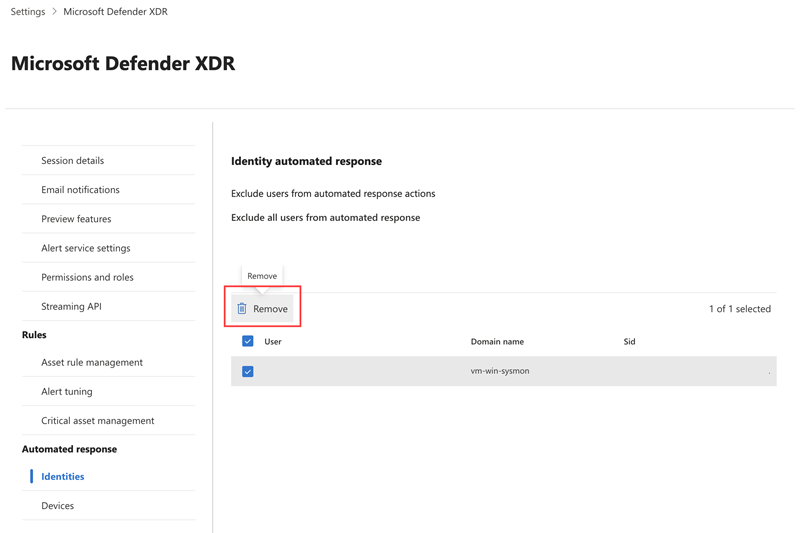Open Alert tuning rules
The height and width of the screenshot is (533, 800).
[67, 391]
